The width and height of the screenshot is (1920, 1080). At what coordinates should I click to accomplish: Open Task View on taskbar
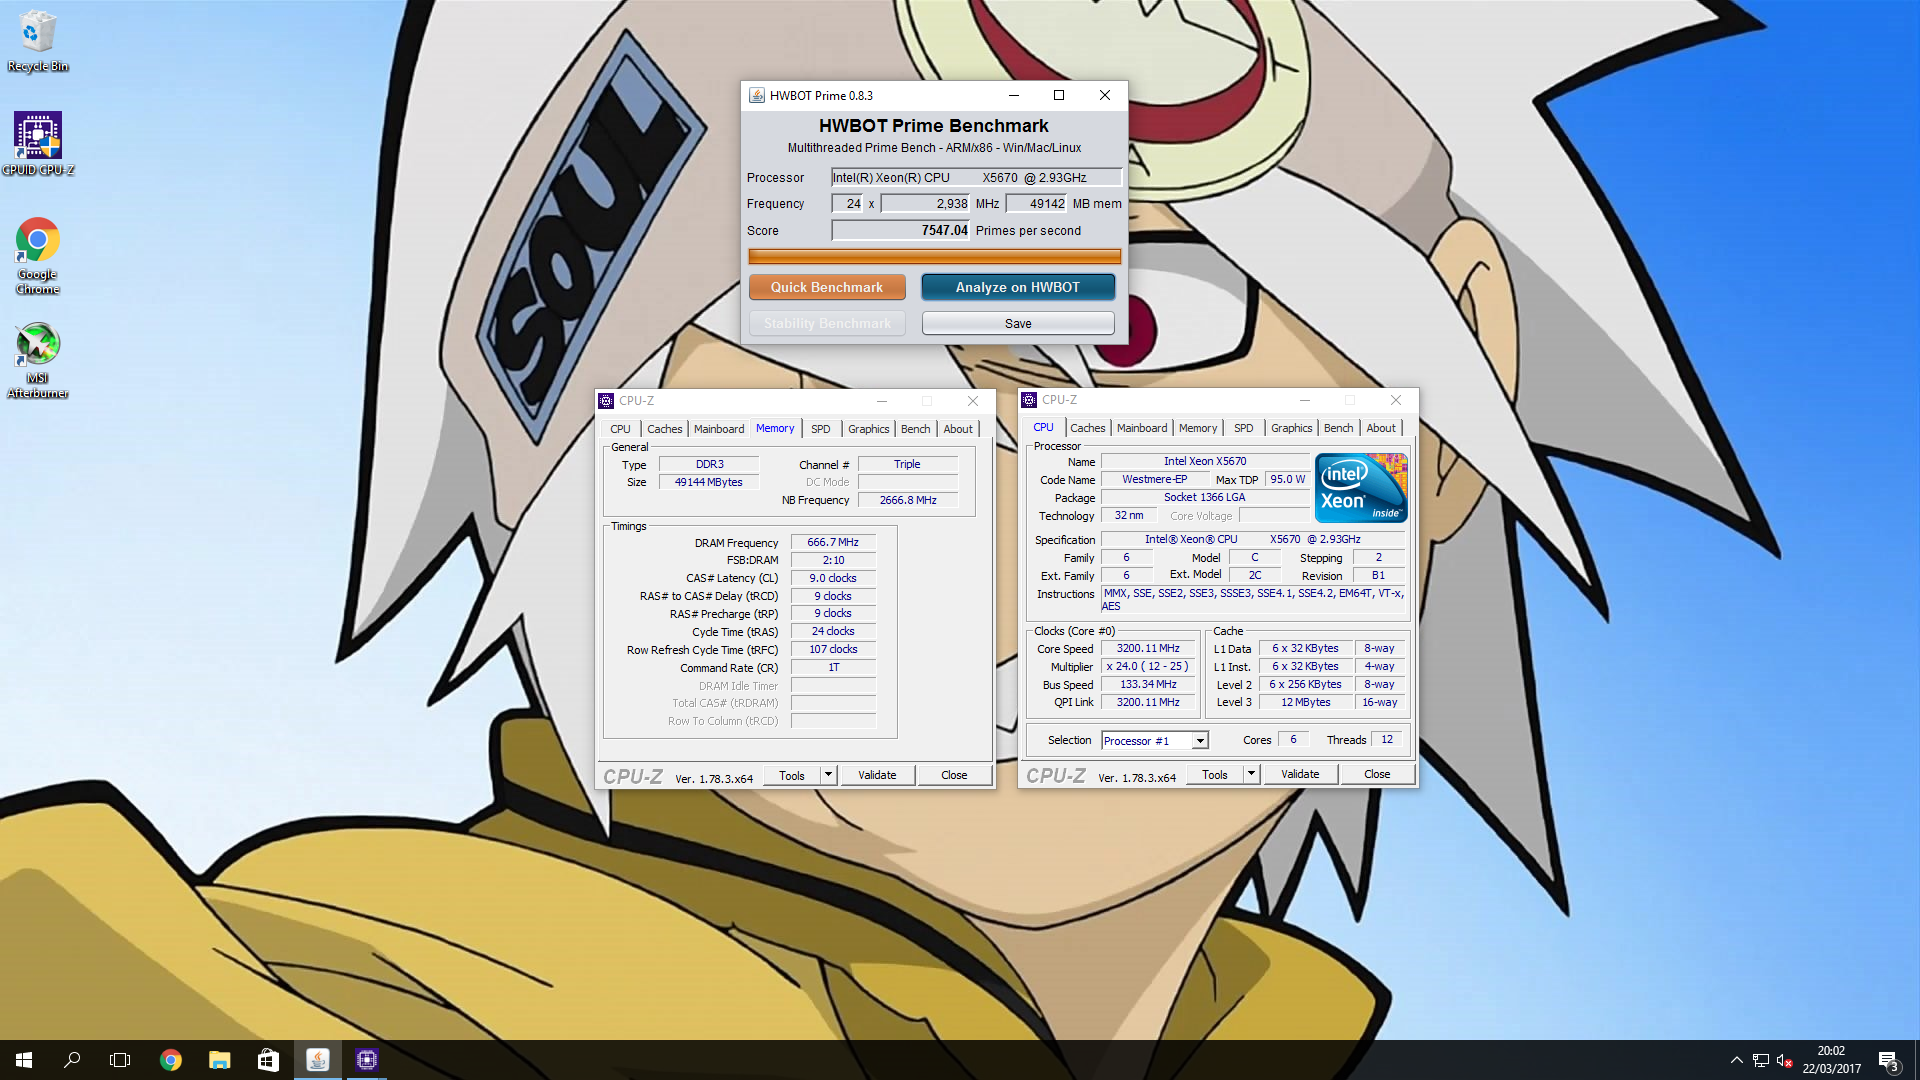point(120,1060)
